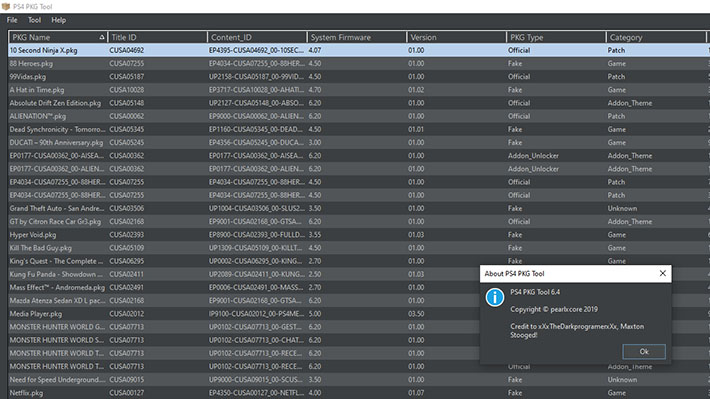Click Official PKG type for 99Vidas row
Viewport: 710px width, 399px height.
pyautogui.click(x=519, y=77)
